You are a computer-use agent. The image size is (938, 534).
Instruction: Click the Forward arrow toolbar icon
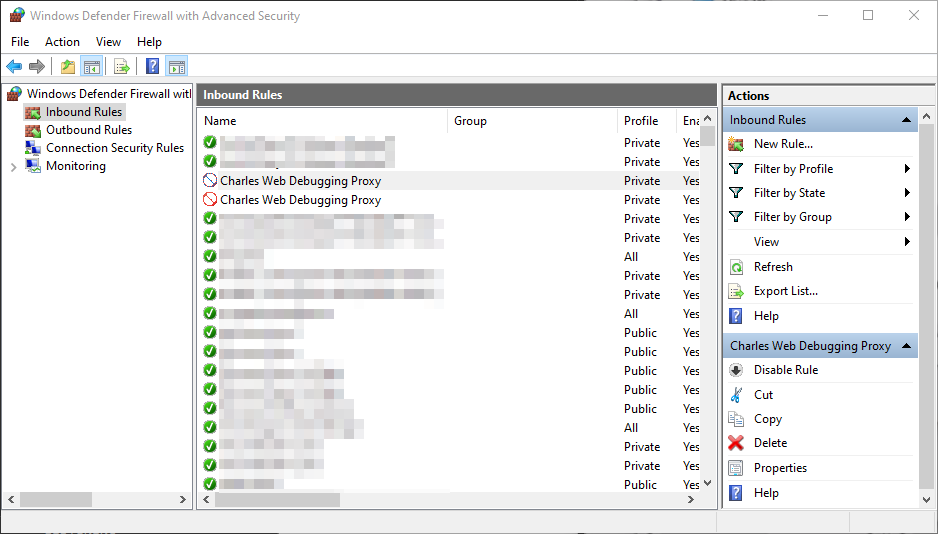[x=37, y=66]
